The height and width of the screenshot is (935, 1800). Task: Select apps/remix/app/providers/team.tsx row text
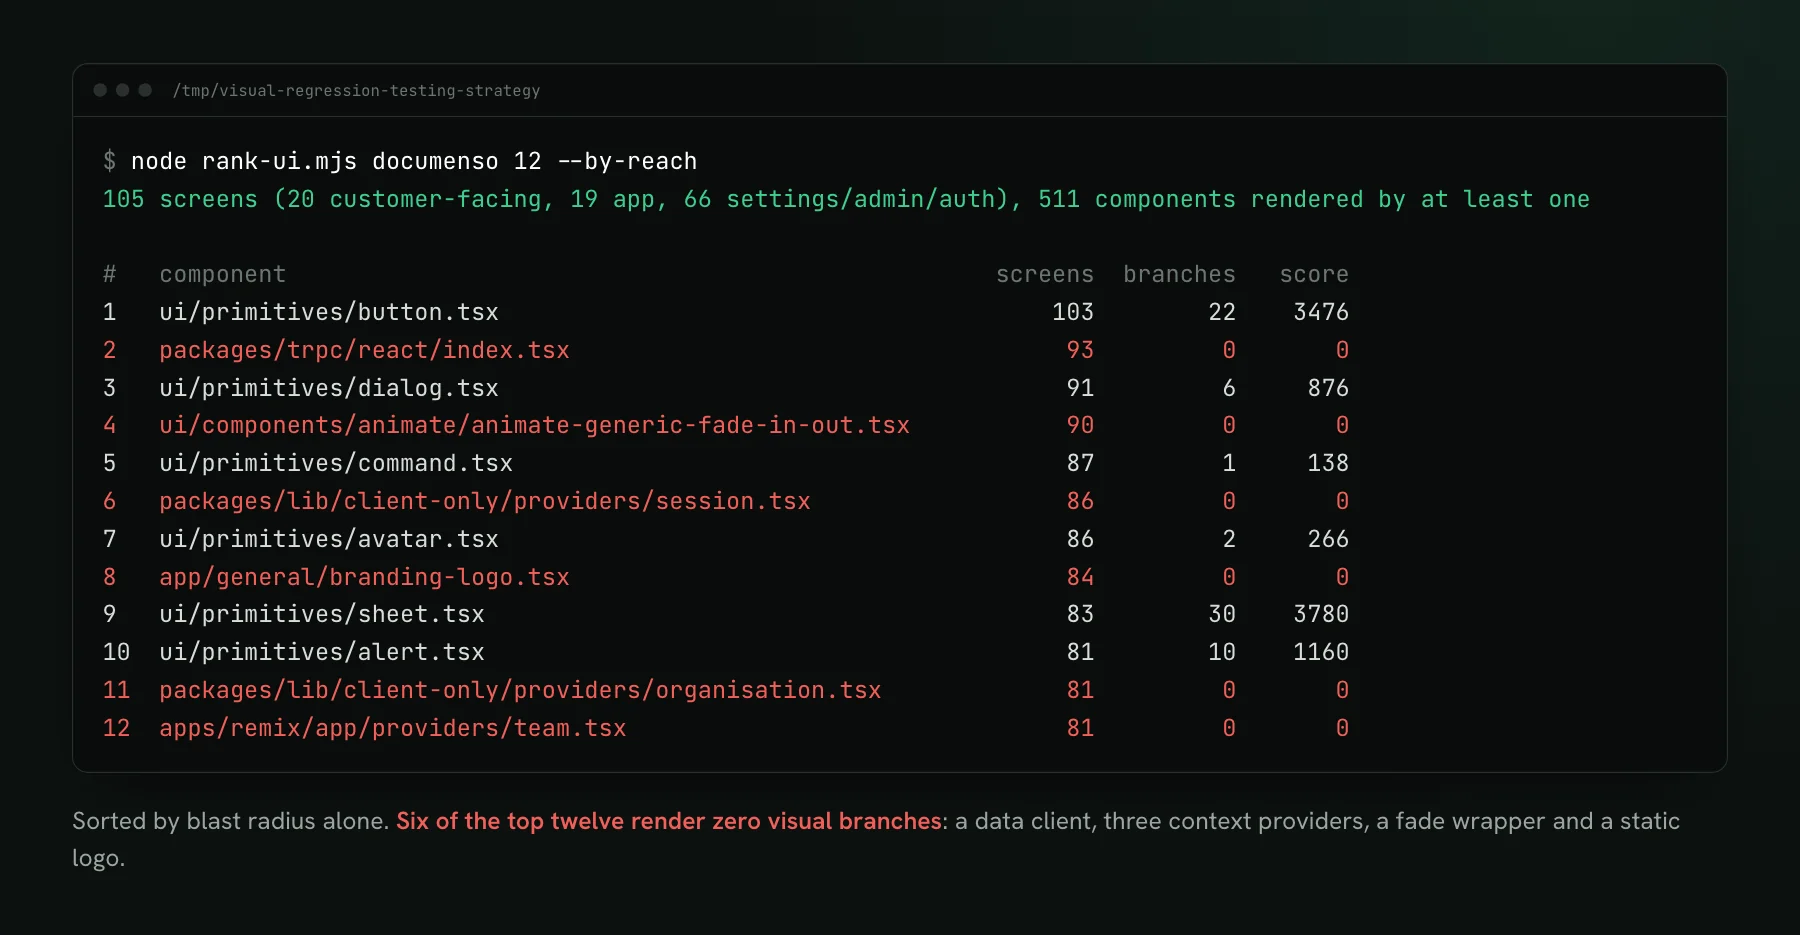click(393, 729)
